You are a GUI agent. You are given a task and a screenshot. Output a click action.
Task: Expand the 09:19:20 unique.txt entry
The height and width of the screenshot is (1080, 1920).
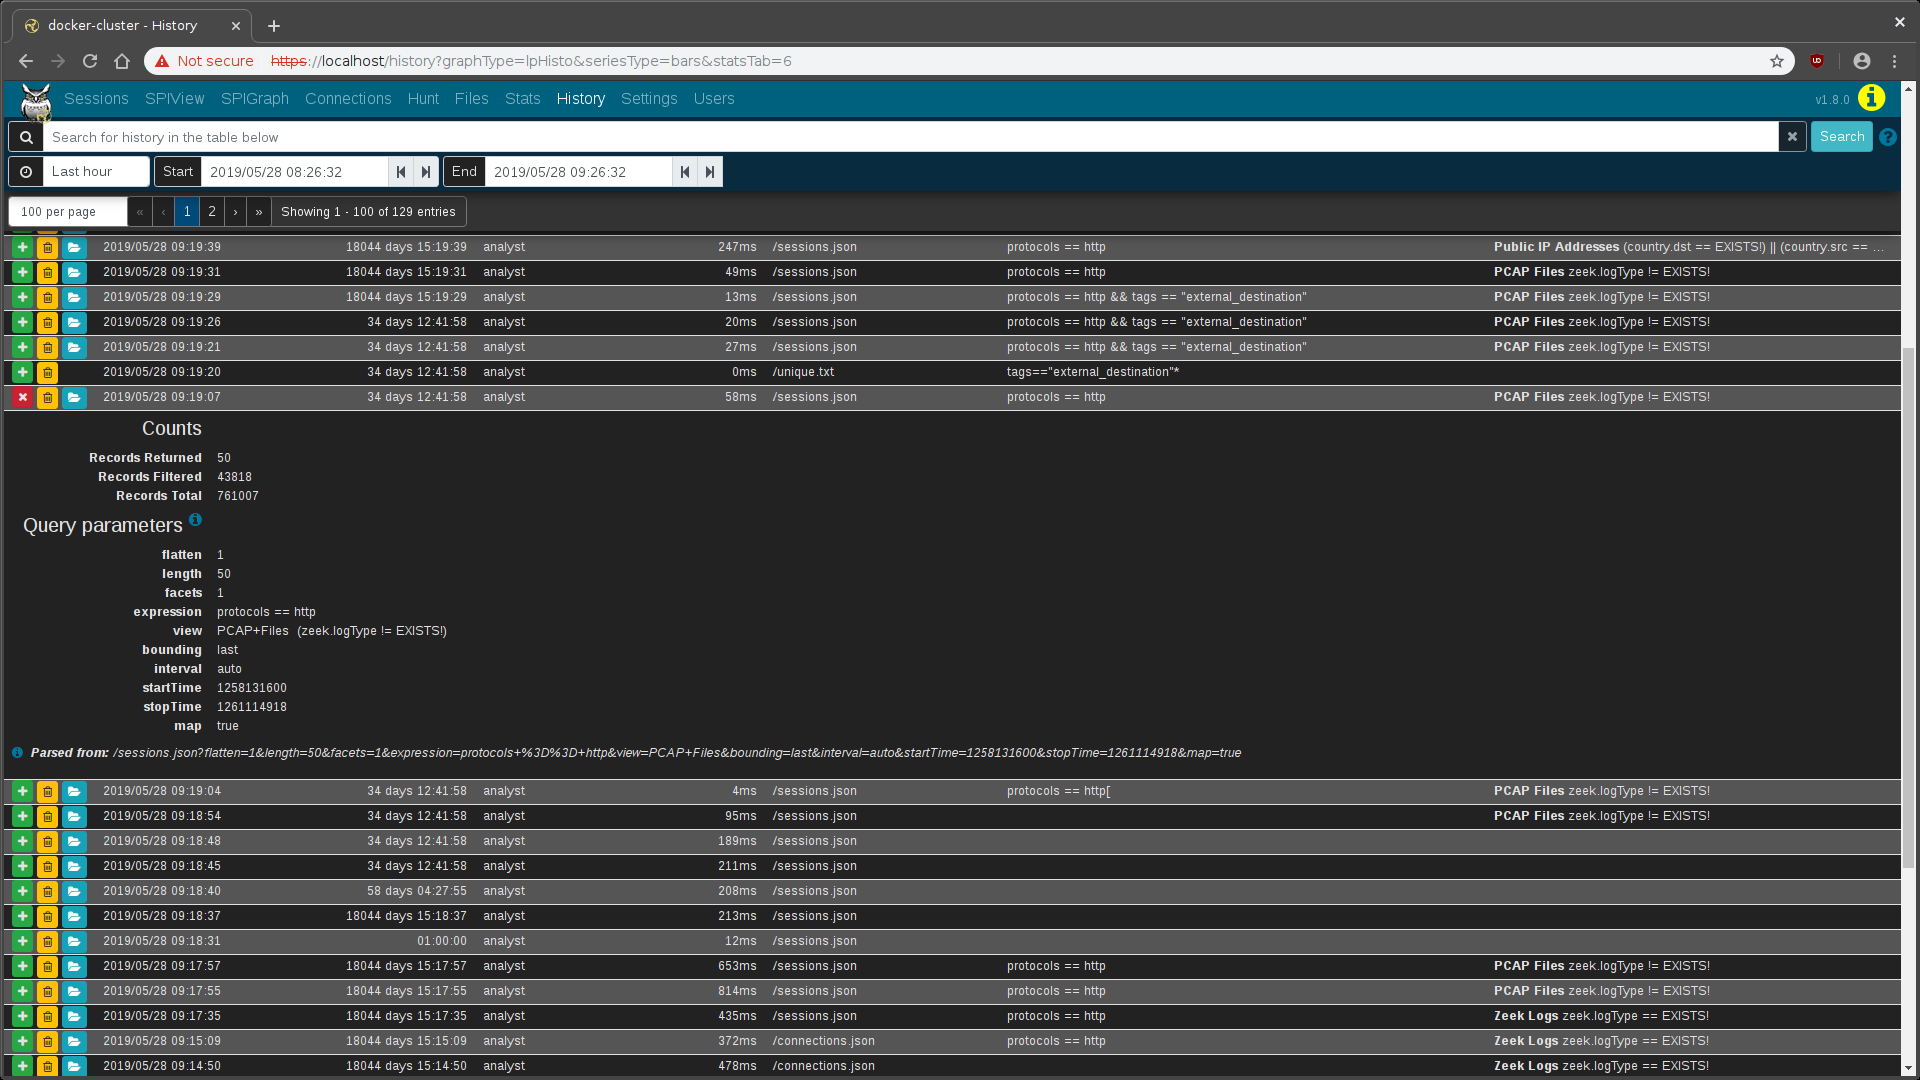click(22, 373)
